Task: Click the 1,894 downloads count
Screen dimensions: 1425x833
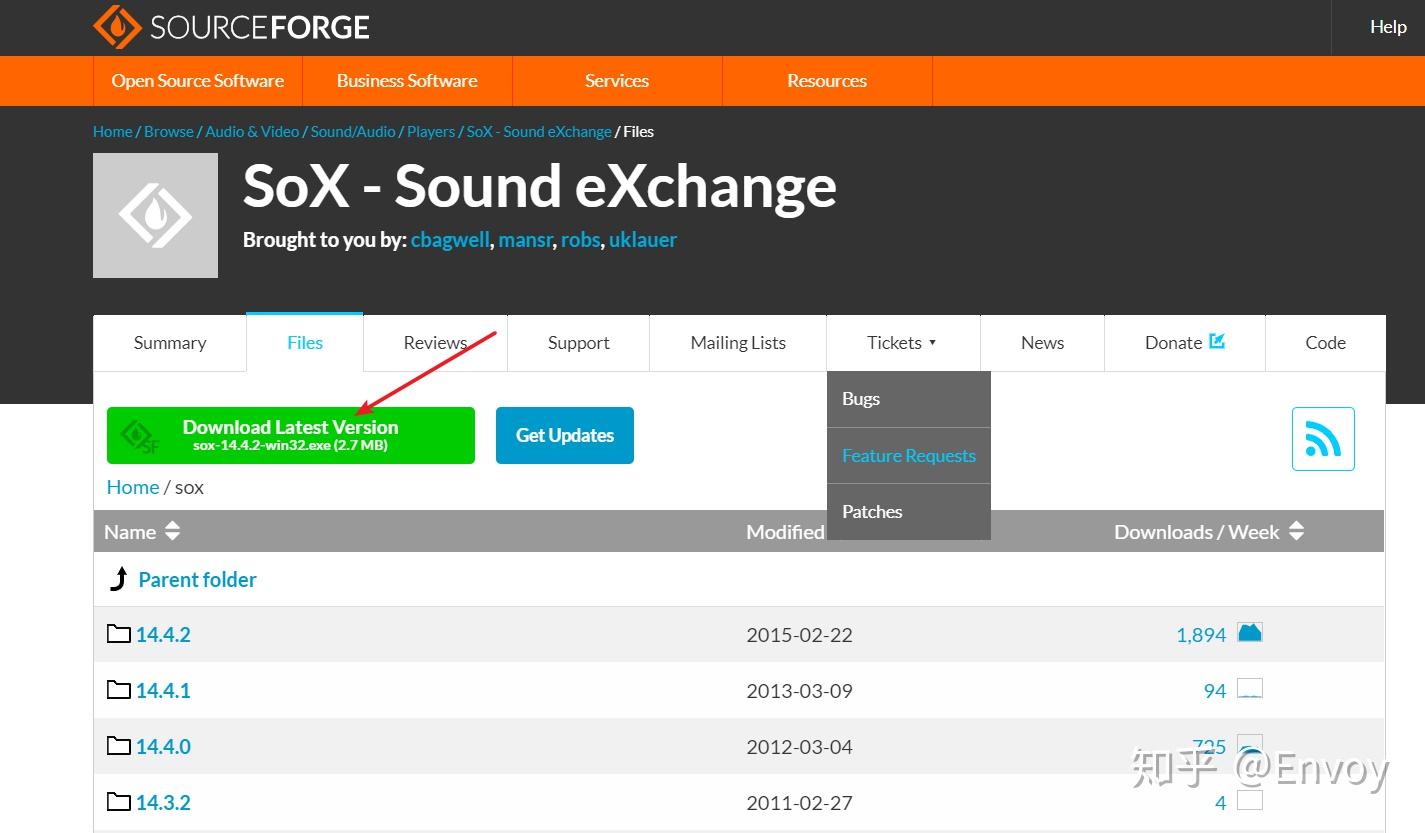Action: 1201,635
